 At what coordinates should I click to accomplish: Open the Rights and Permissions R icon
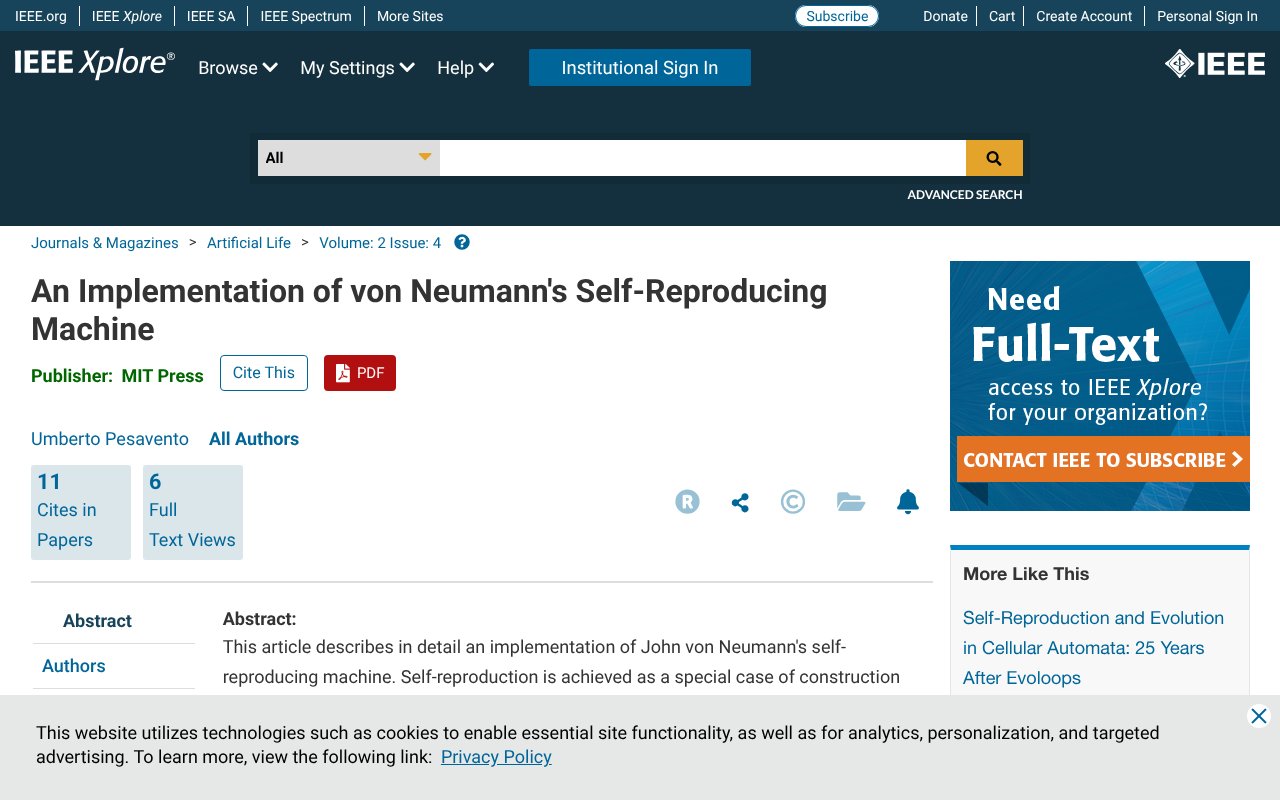pyautogui.click(x=687, y=502)
